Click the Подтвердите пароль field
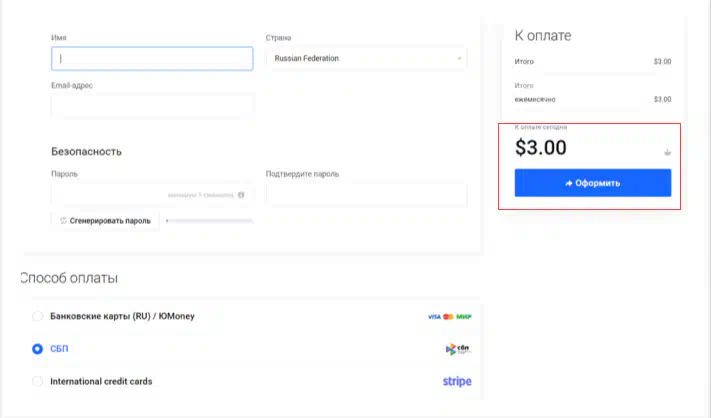The height and width of the screenshot is (418, 711). pos(366,195)
